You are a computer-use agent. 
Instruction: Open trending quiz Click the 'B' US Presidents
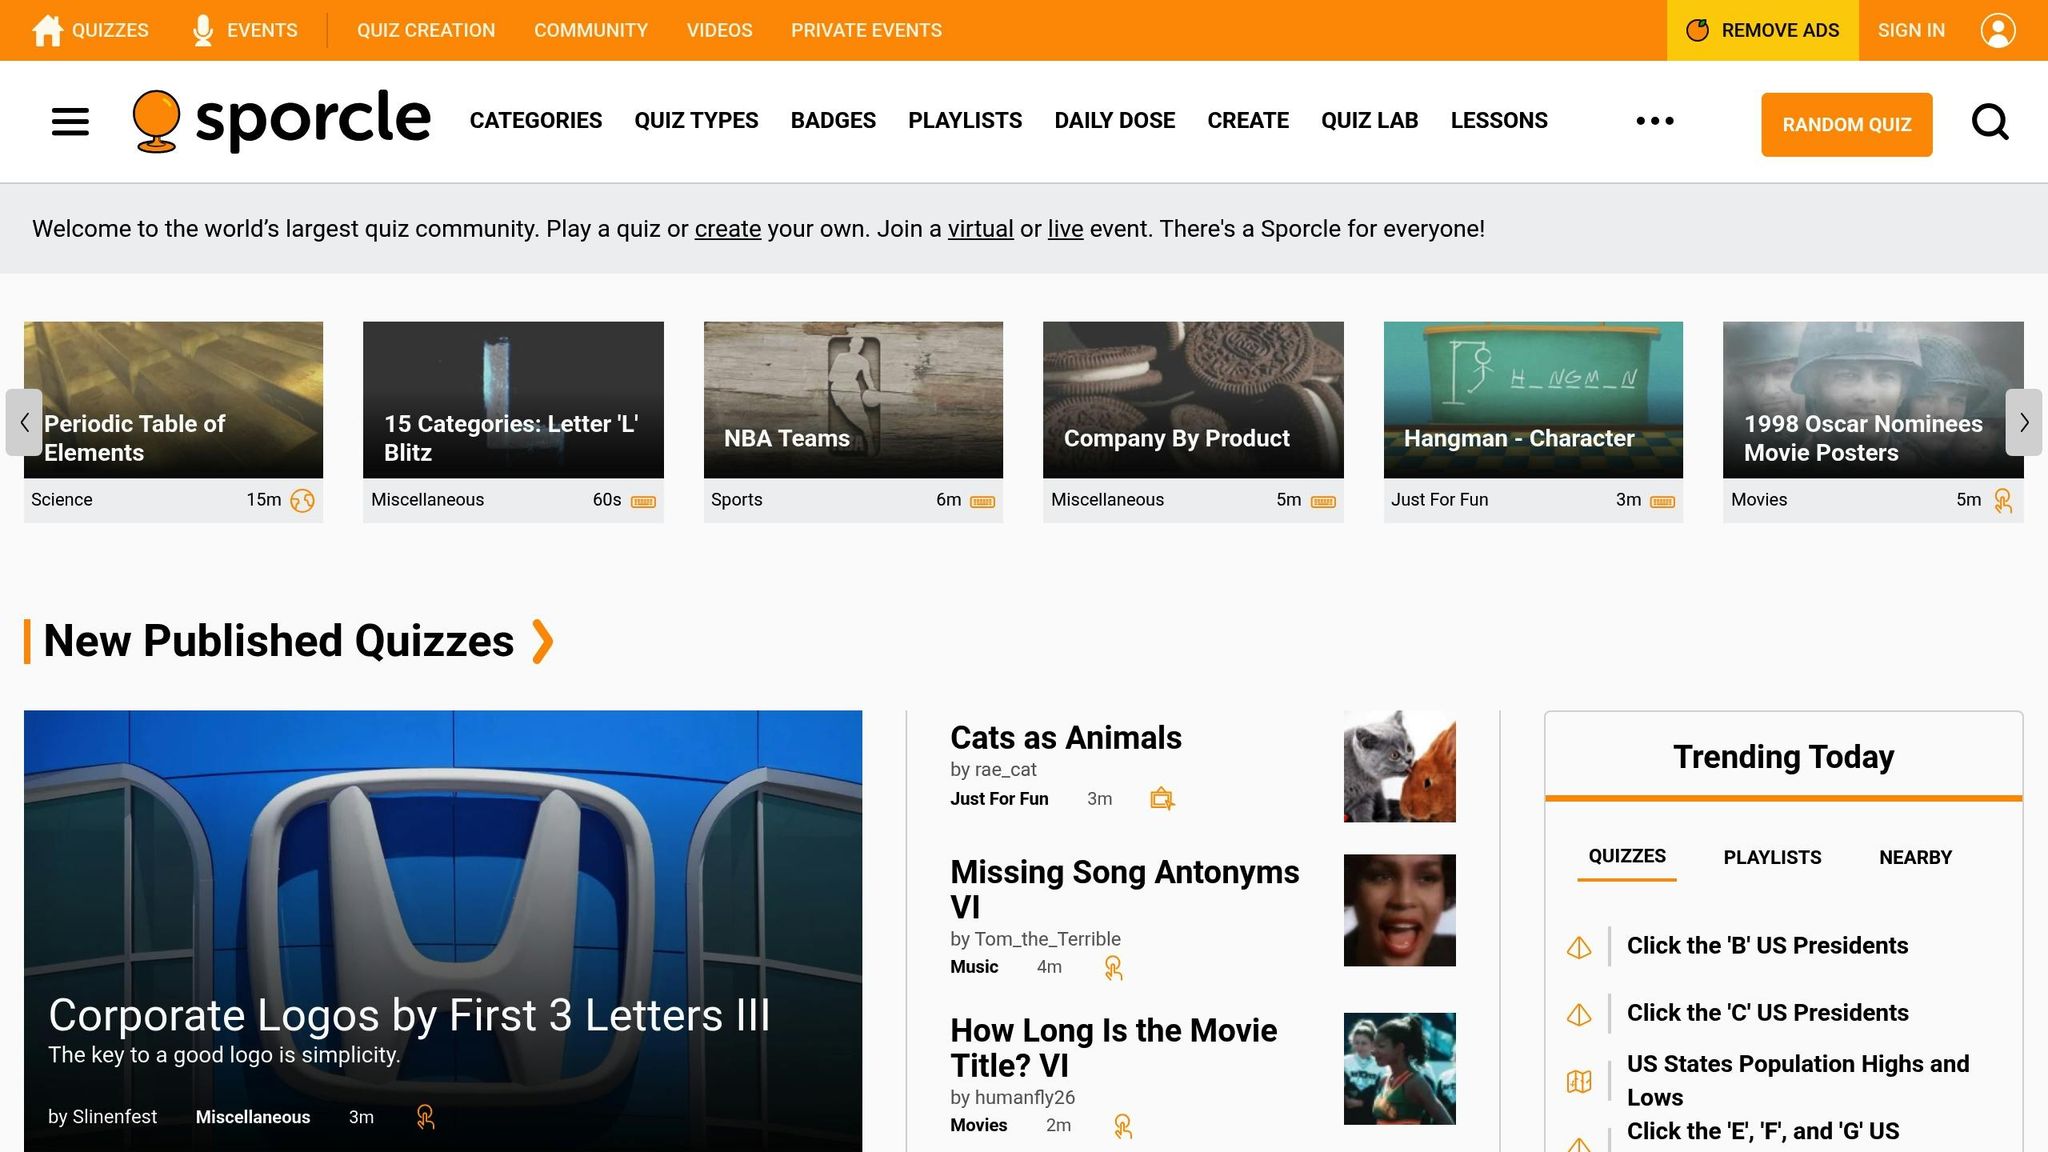tap(1767, 946)
